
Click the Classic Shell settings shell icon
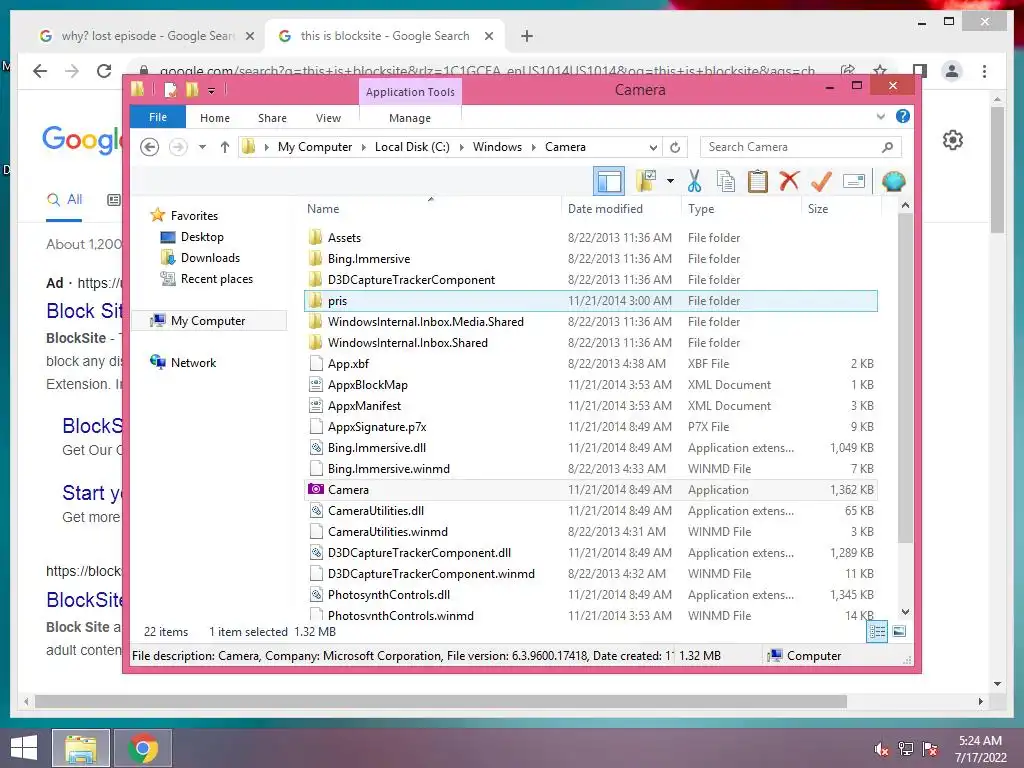893,181
